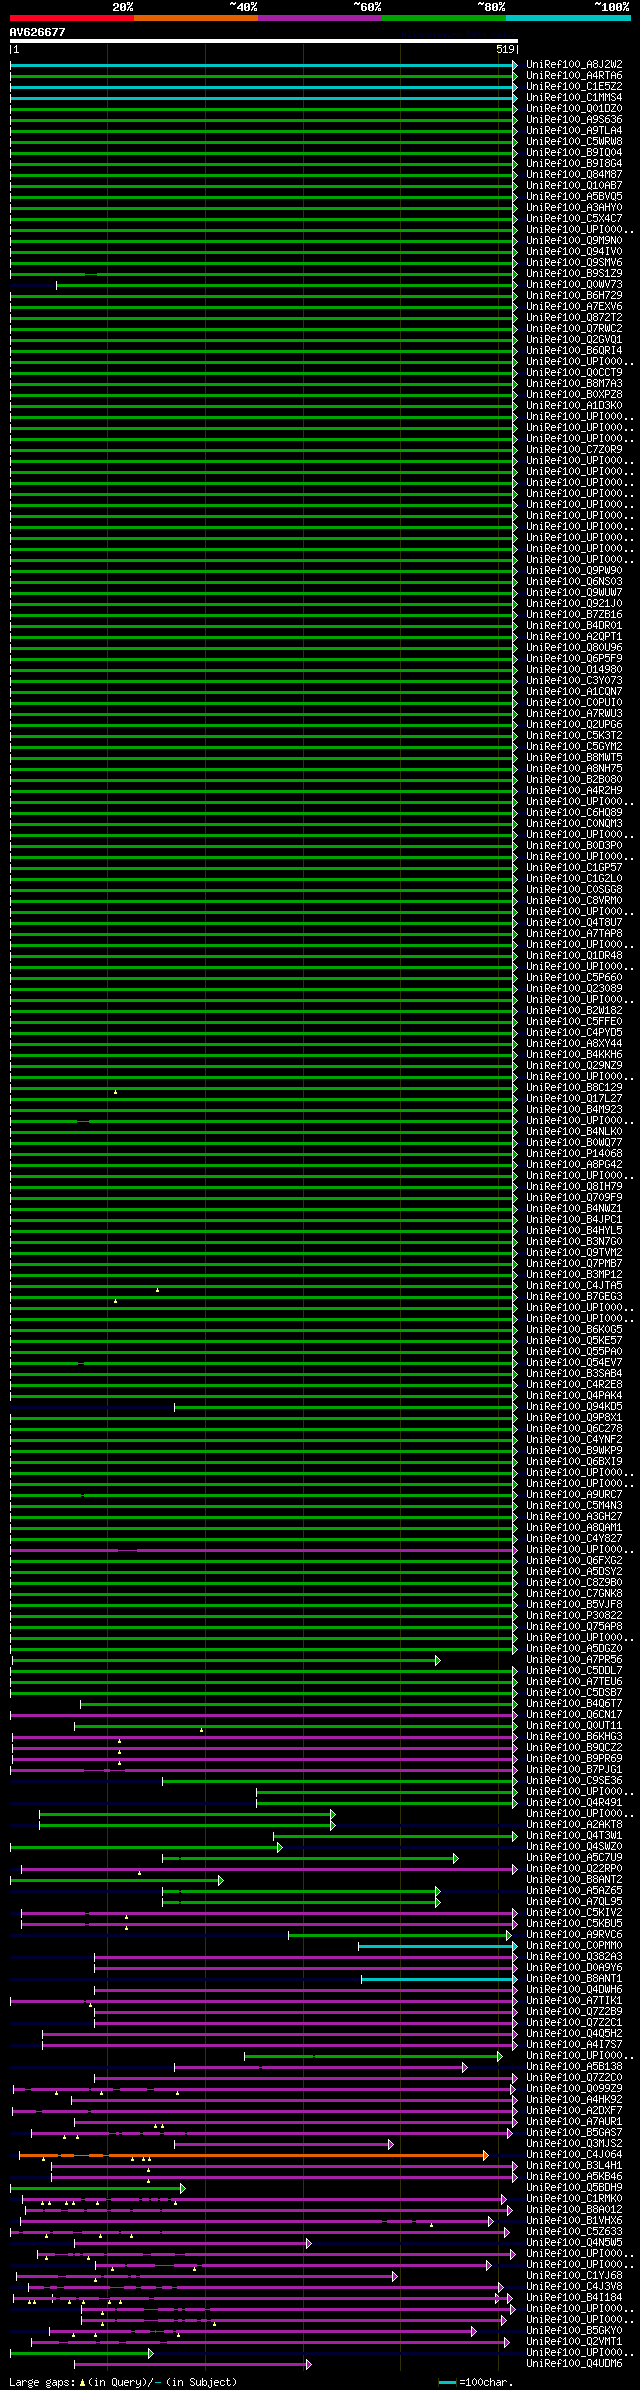Click the white query sequence ruler bar
The height and width of the screenshot is (2390, 640).
click(264, 41)
